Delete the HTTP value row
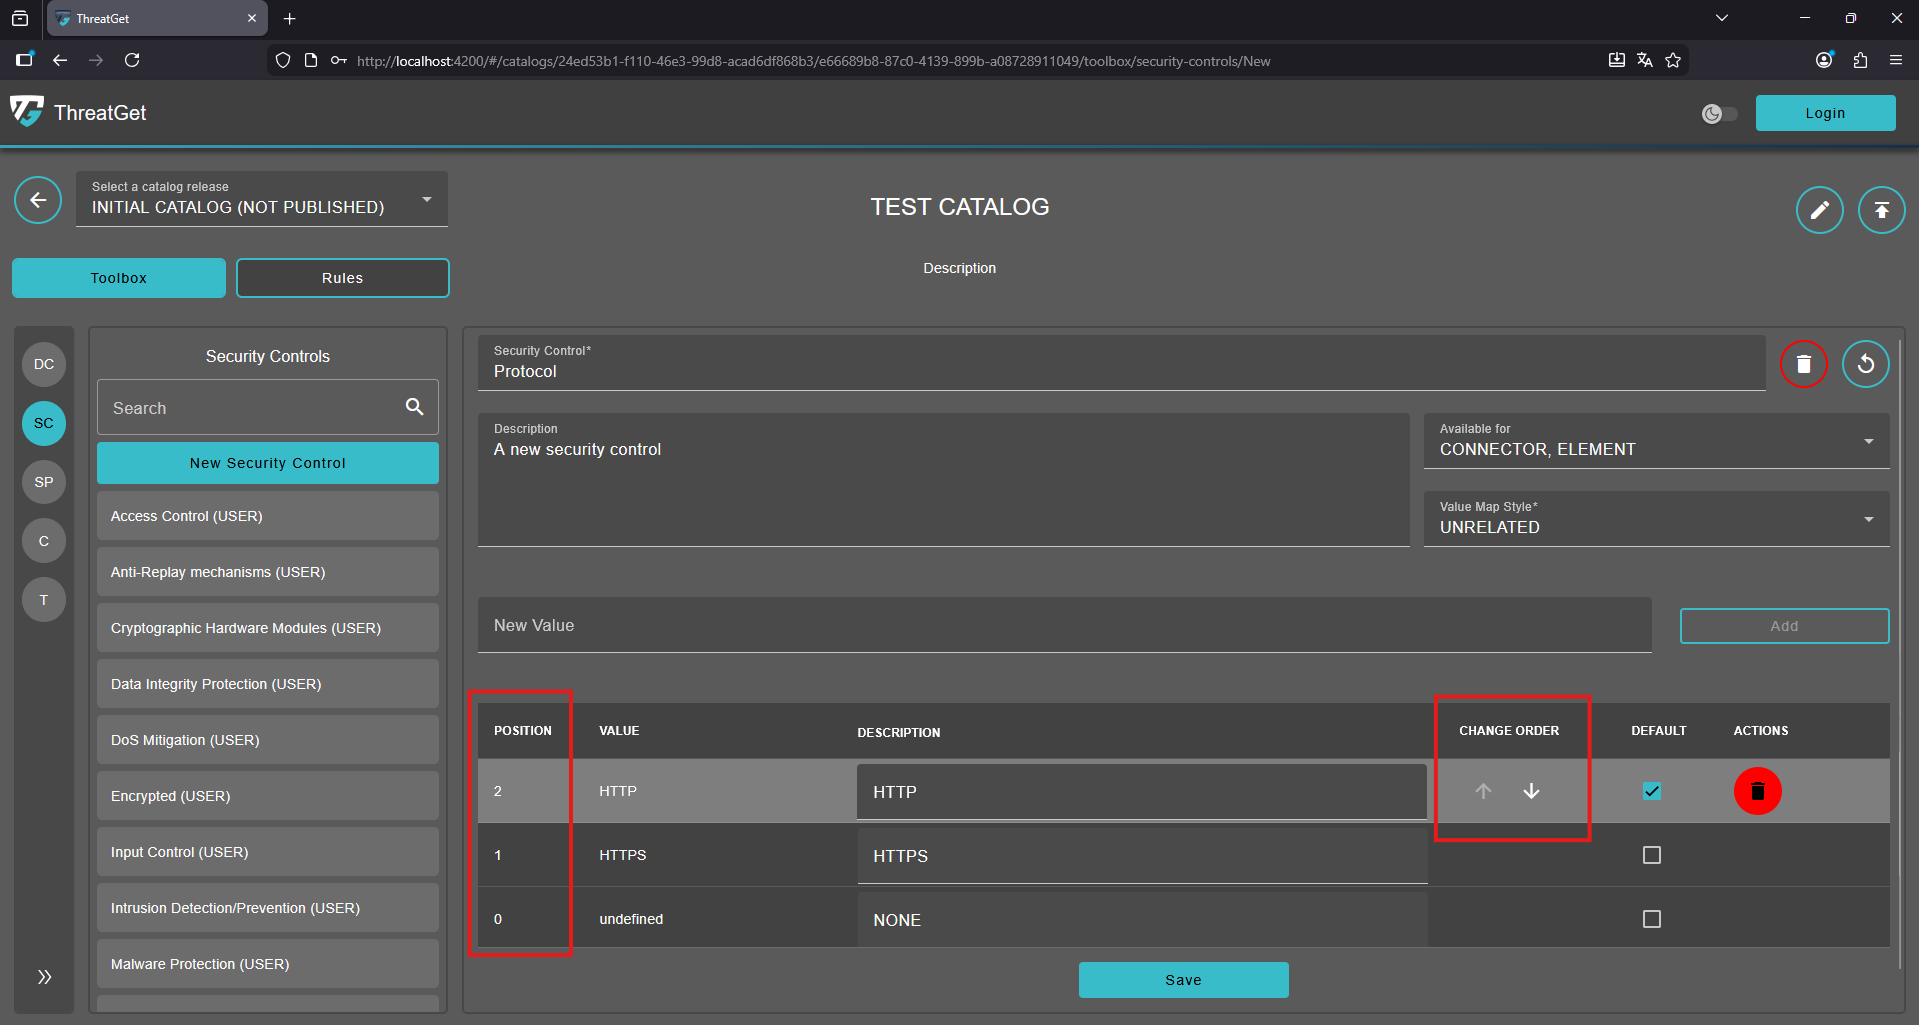 pos(1757,791)
